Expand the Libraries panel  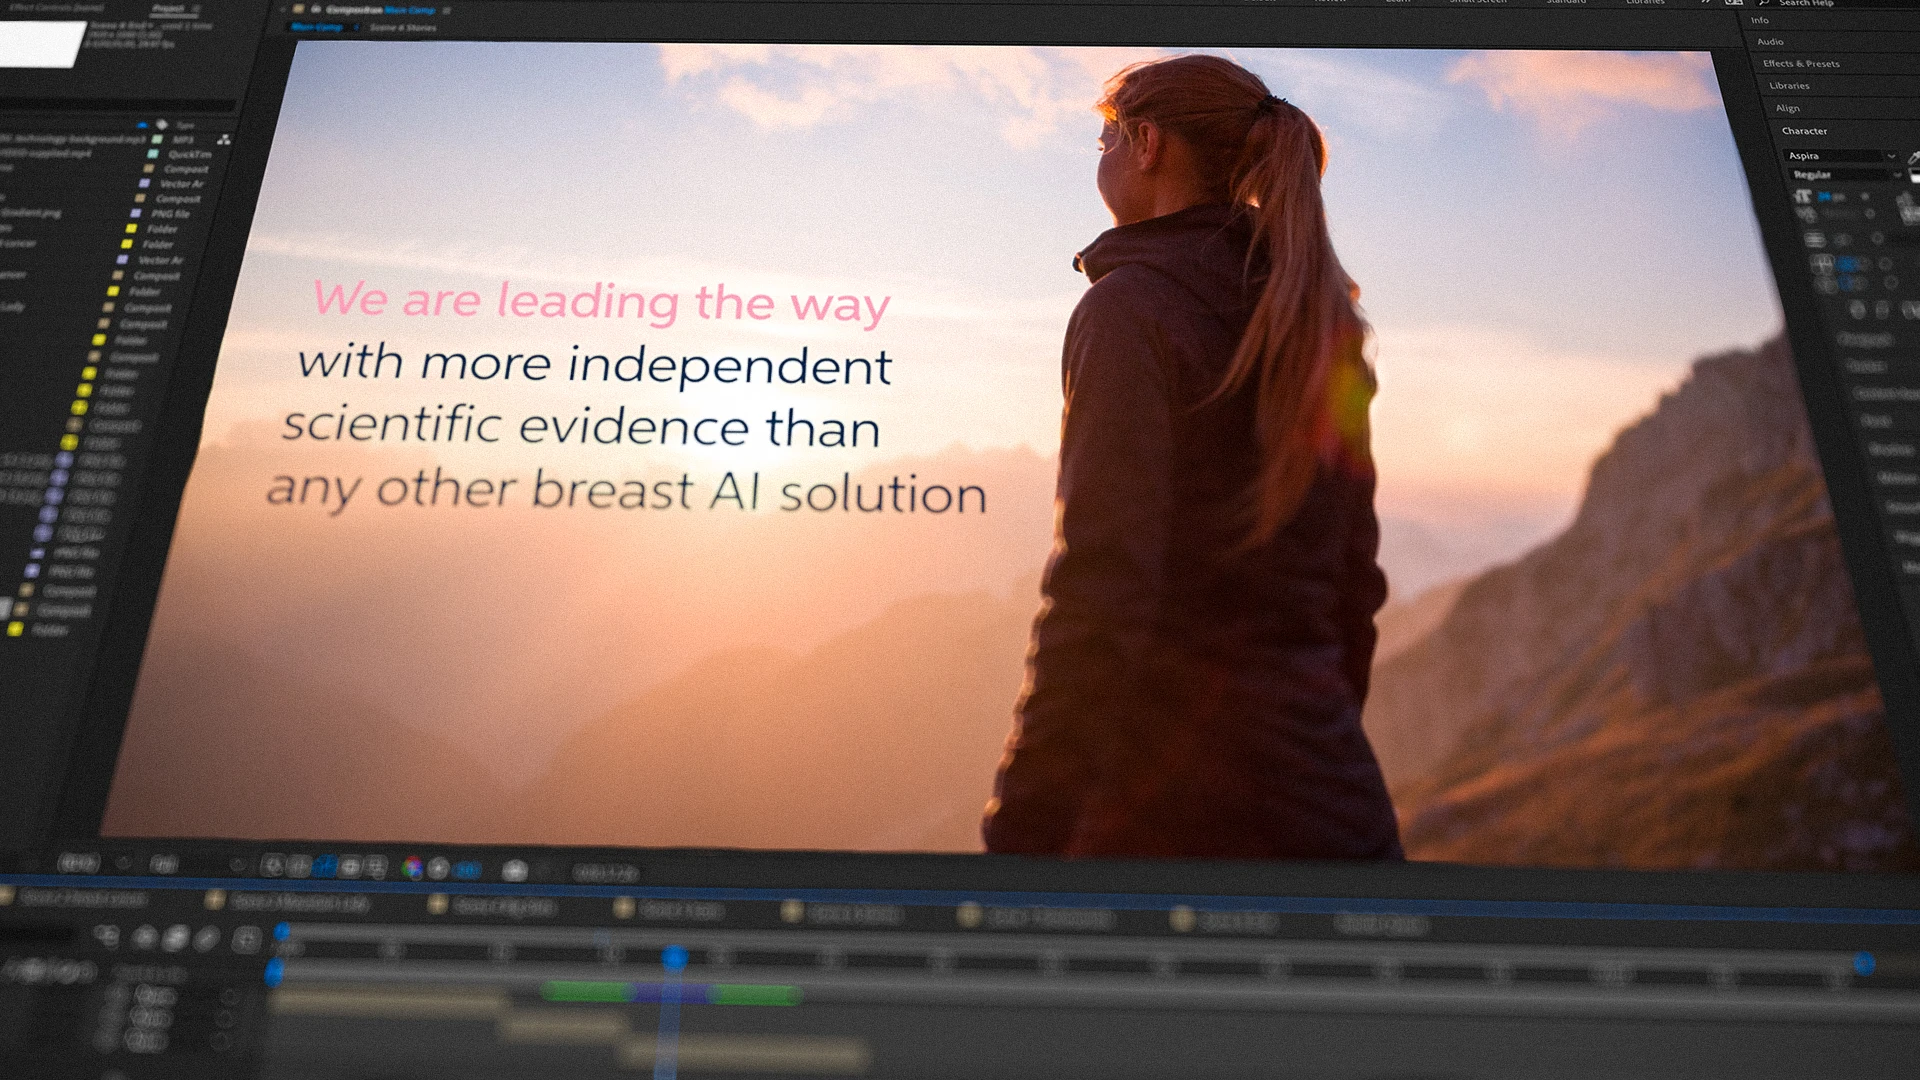point(1789,86)
